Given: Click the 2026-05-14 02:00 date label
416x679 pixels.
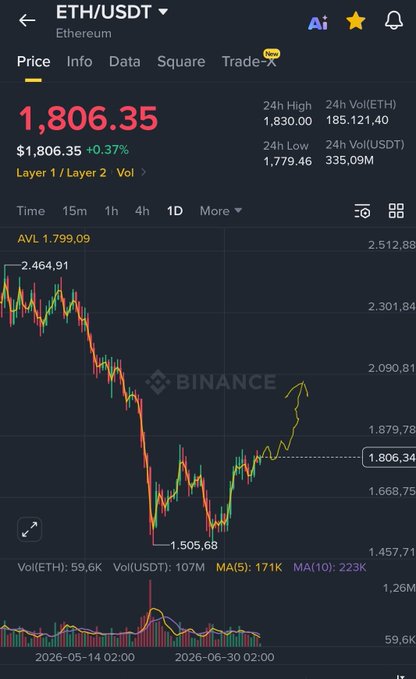Looking at the screenshot, I should (x=85, y=657).
